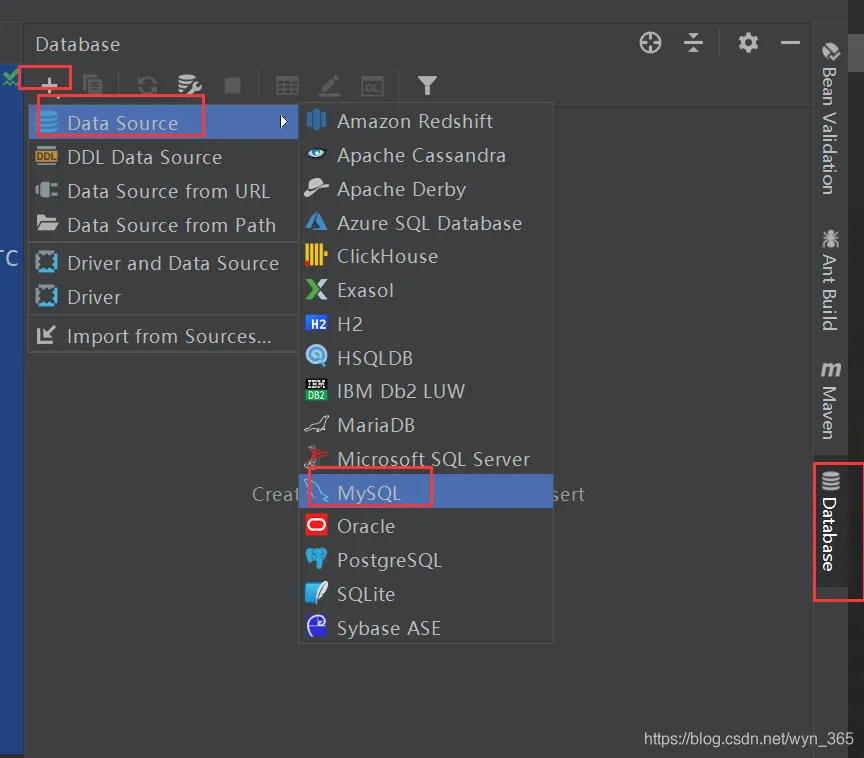This screenshot has width=864, height=758.
Task: Open Bean Validation side tab
Action: click(x=830, y=118)
